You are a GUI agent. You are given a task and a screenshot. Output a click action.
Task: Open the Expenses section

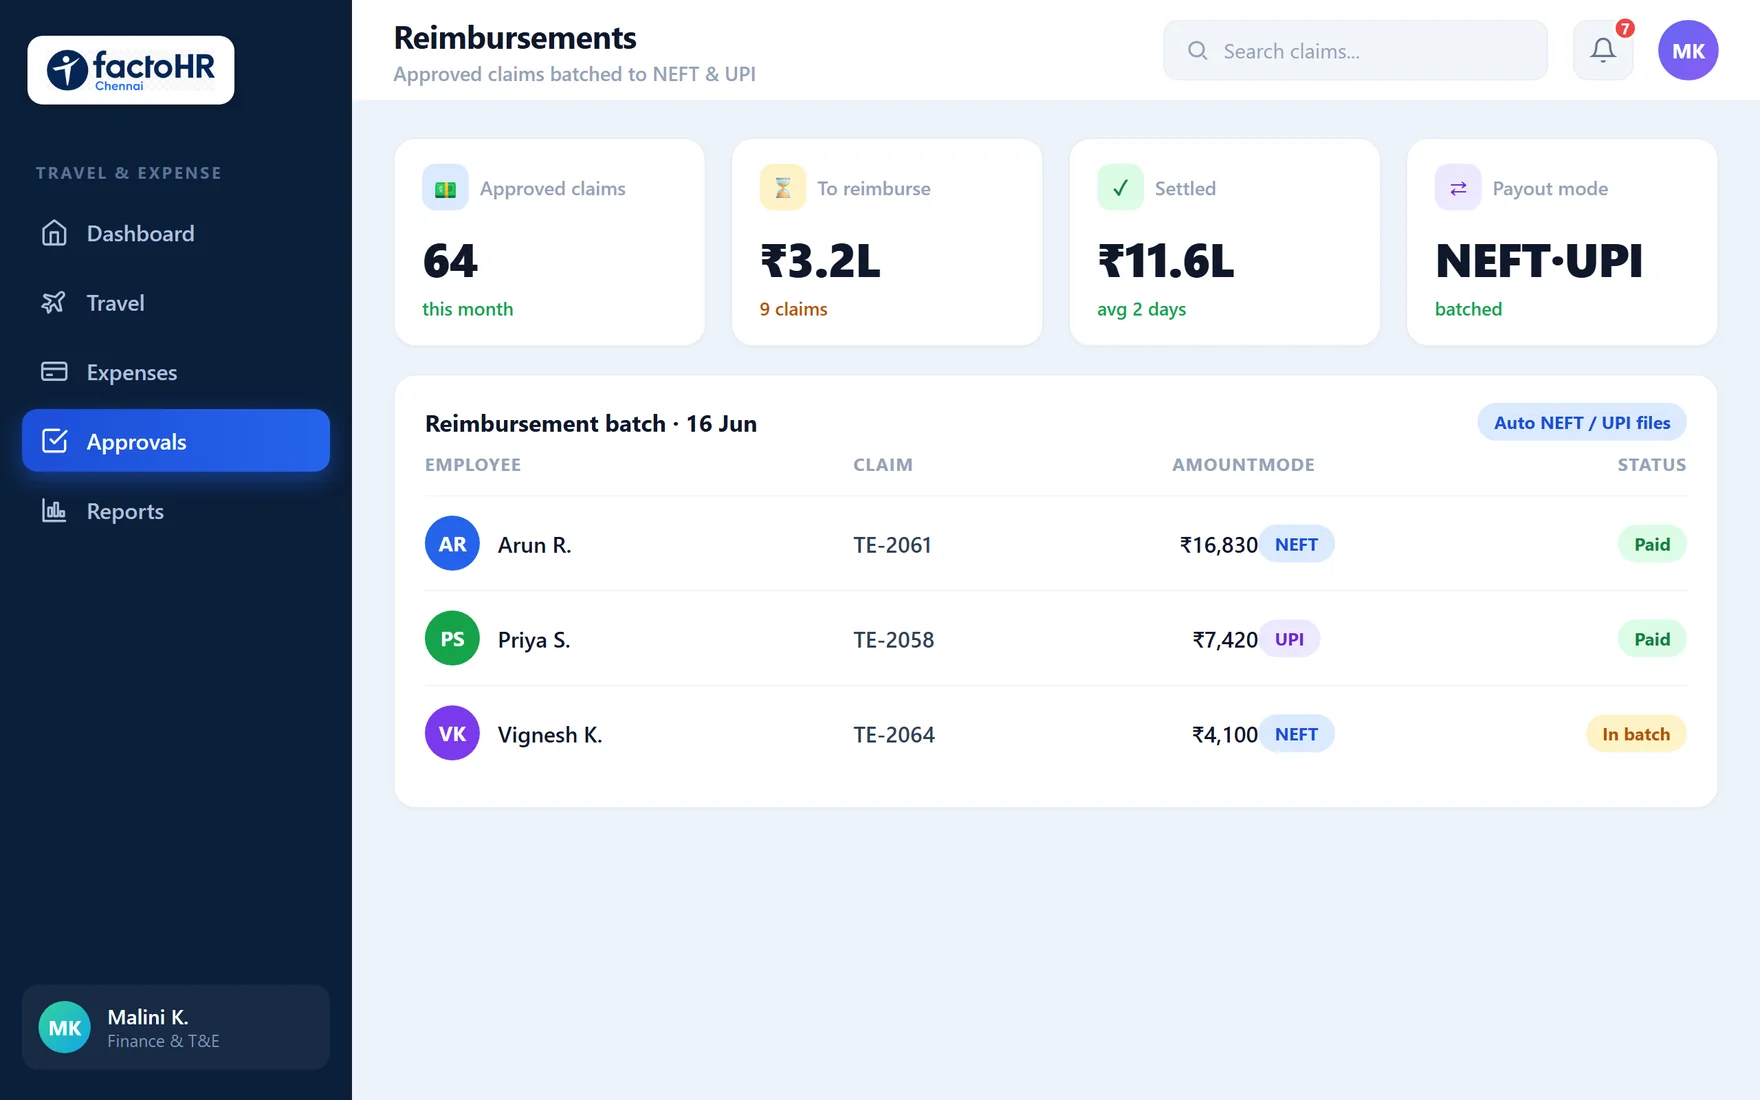pyautogui.click(x=176, y=372)
